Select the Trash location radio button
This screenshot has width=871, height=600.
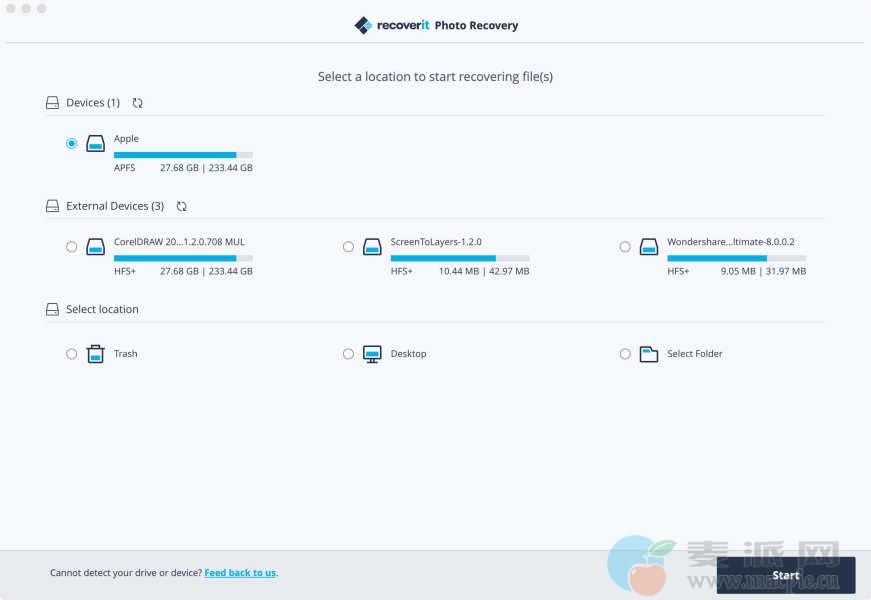tap(71, 354)
